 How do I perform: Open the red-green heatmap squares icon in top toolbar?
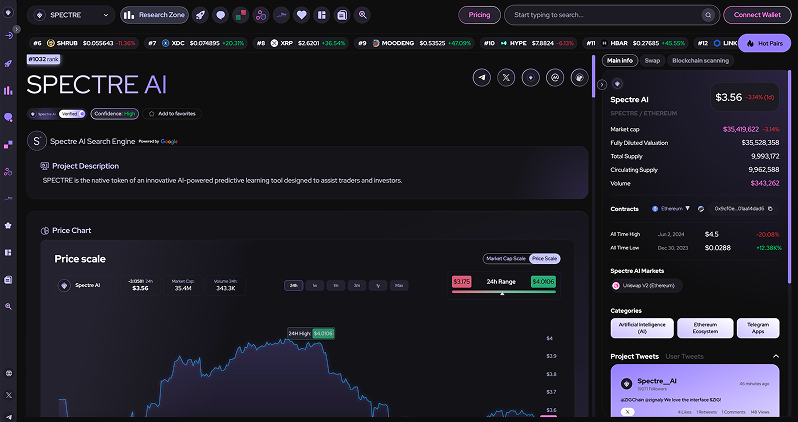241,15
